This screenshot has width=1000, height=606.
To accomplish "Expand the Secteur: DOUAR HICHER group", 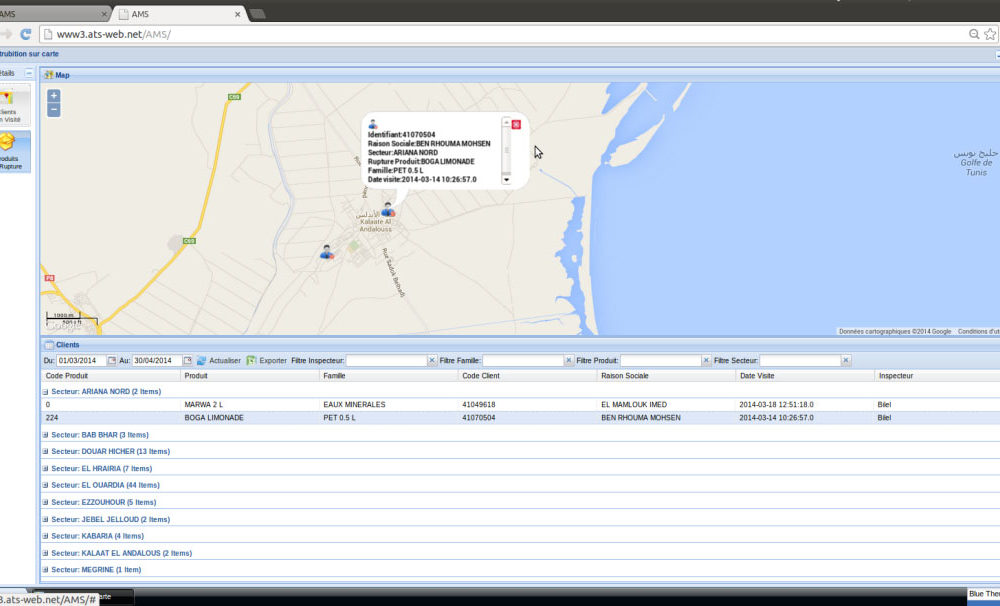I will [46, 451].
